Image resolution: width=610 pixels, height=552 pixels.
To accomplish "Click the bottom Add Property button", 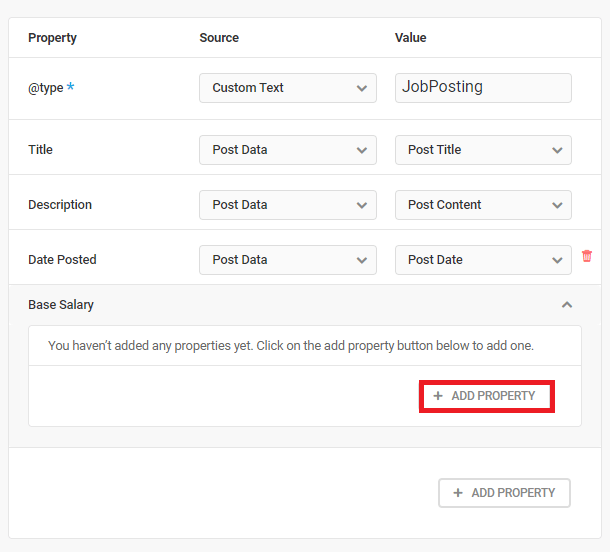I will [504, 493].
